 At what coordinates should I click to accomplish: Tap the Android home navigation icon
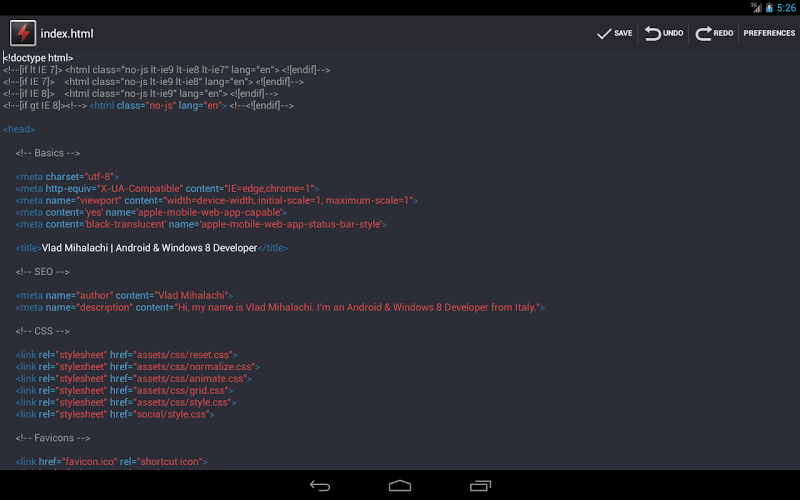[x=400, y=486]
